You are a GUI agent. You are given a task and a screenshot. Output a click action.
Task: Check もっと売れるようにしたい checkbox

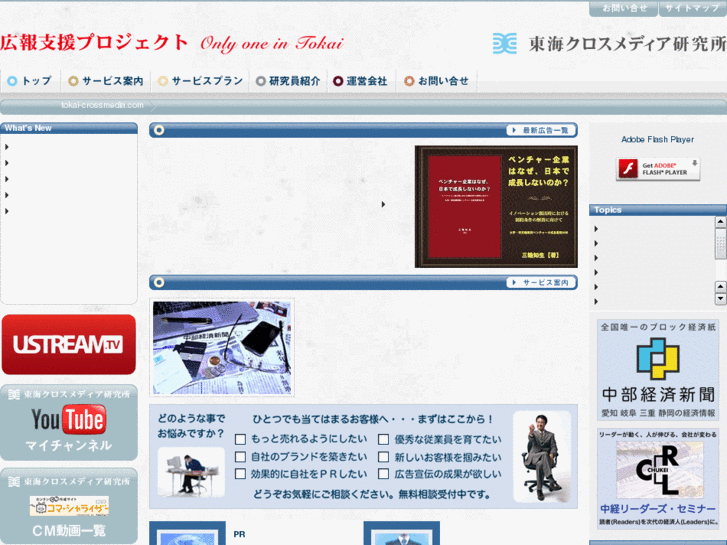point(240,439)
